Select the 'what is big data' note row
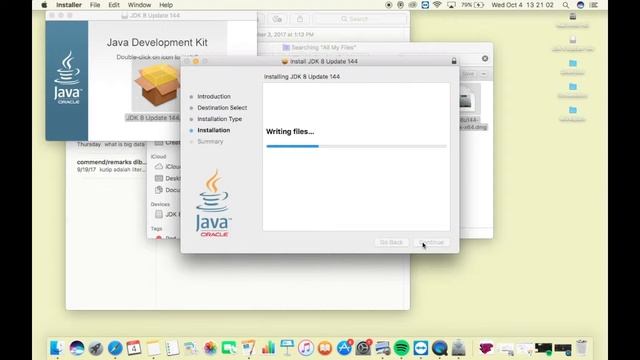Screen dimensions: 640x360 coord(111,144)
